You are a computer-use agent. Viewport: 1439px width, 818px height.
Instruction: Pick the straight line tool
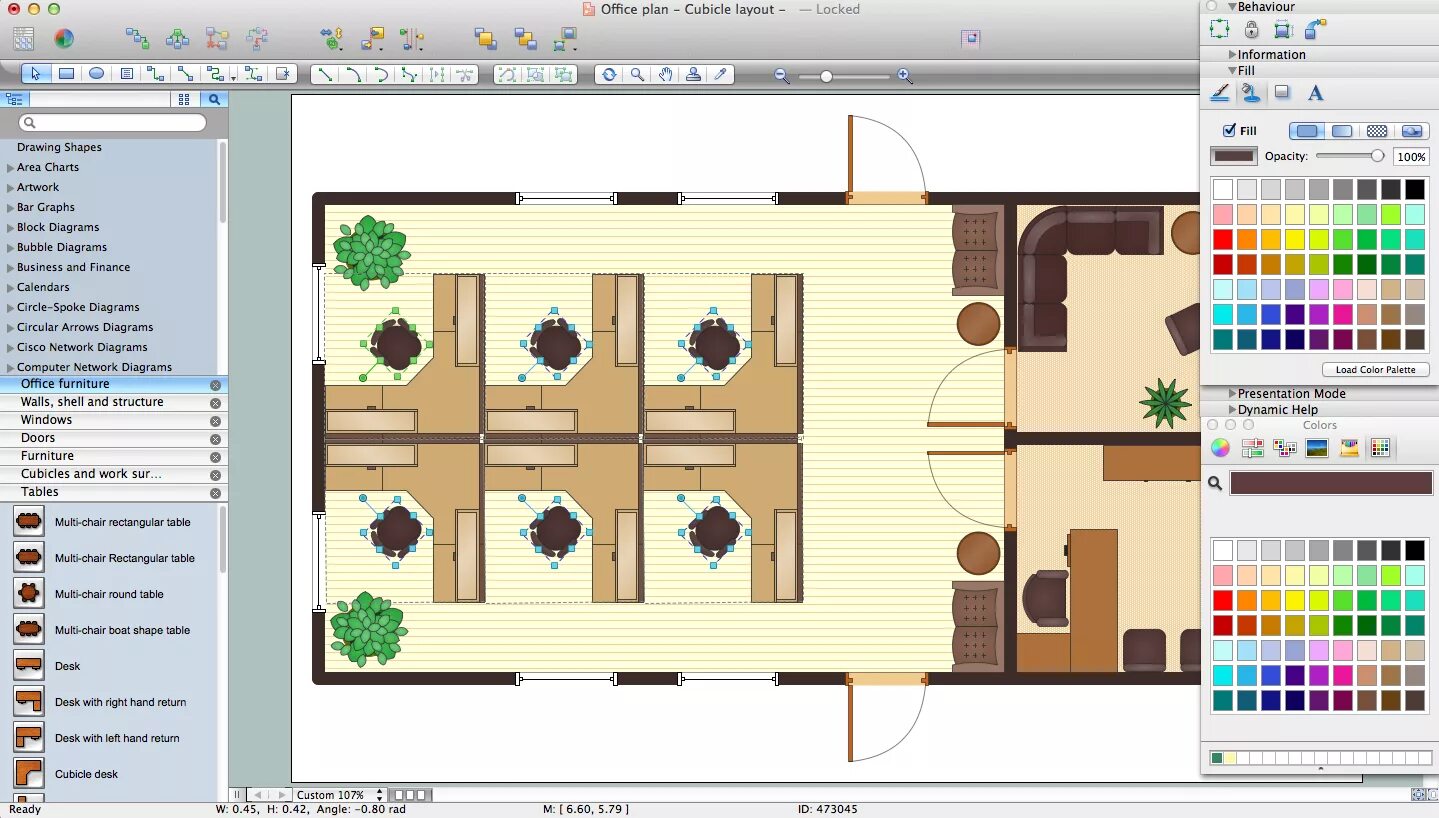pyautogui.click(x=324, y=74)
